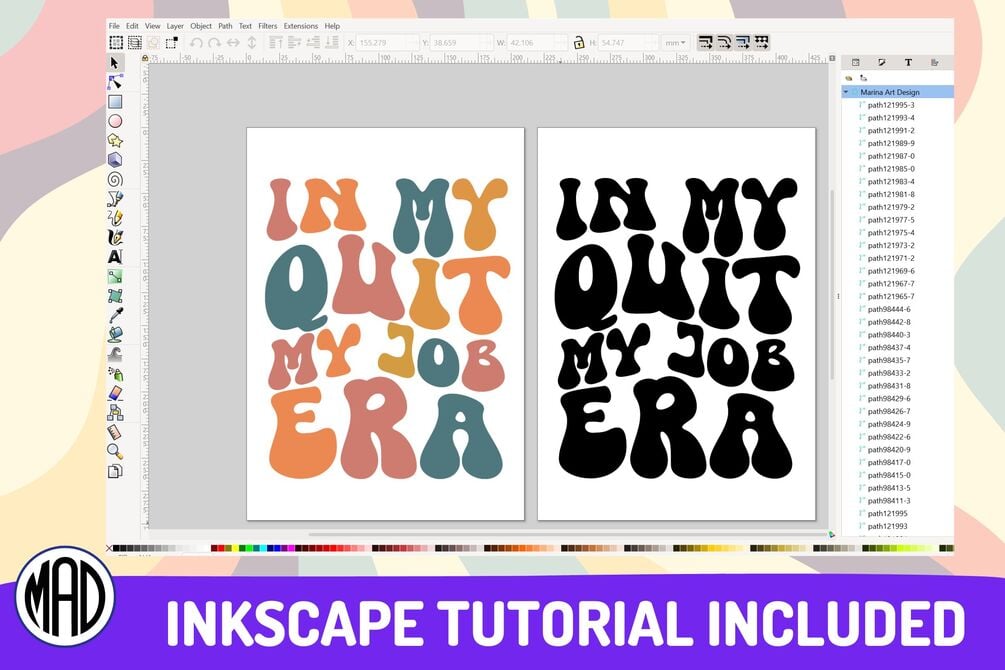Choose the Calligraphy tool
The image size is (1005, 670).
click(115, 237)
